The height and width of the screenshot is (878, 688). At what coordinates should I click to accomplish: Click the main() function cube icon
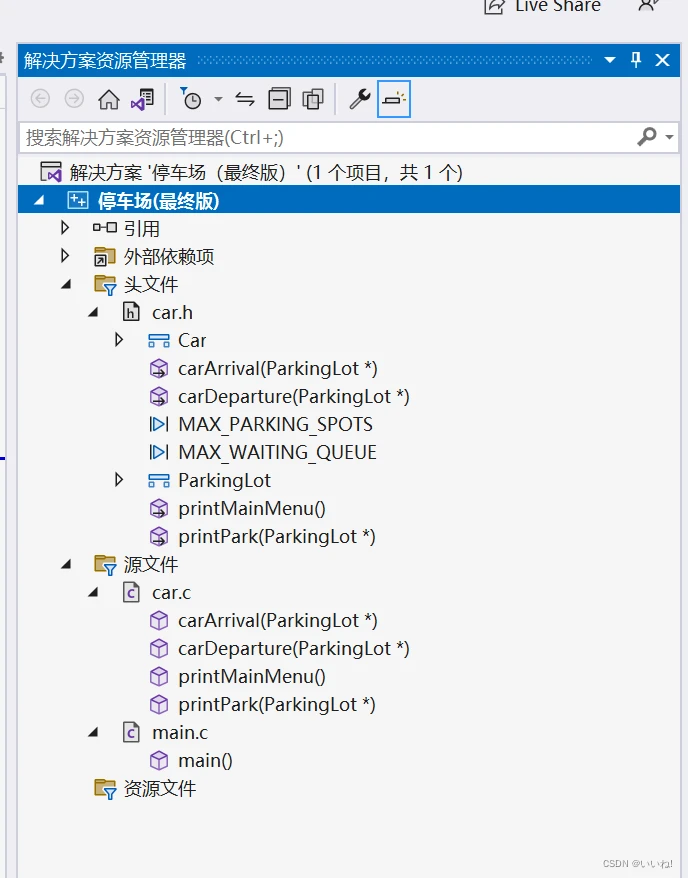pos(159,760)
